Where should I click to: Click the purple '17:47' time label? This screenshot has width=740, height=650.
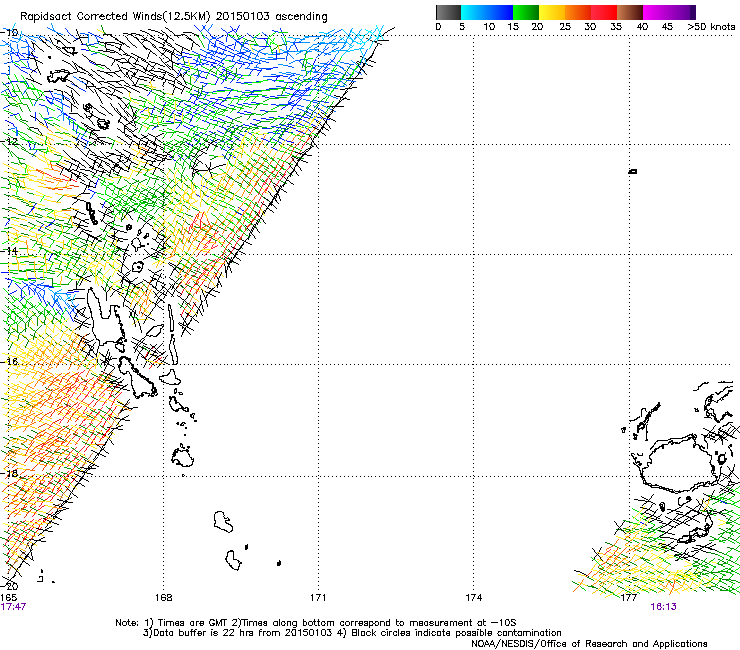point(13,607)
